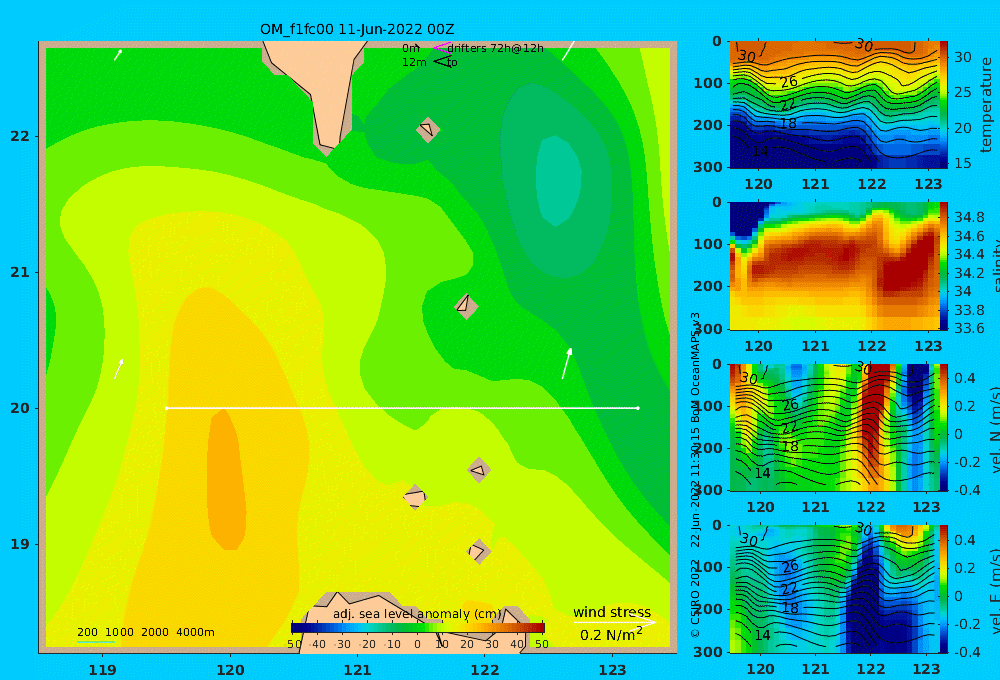This screenshot has height=680, width=1000.
Task: Click the longitude label 121 on main map
Action: 358,670
